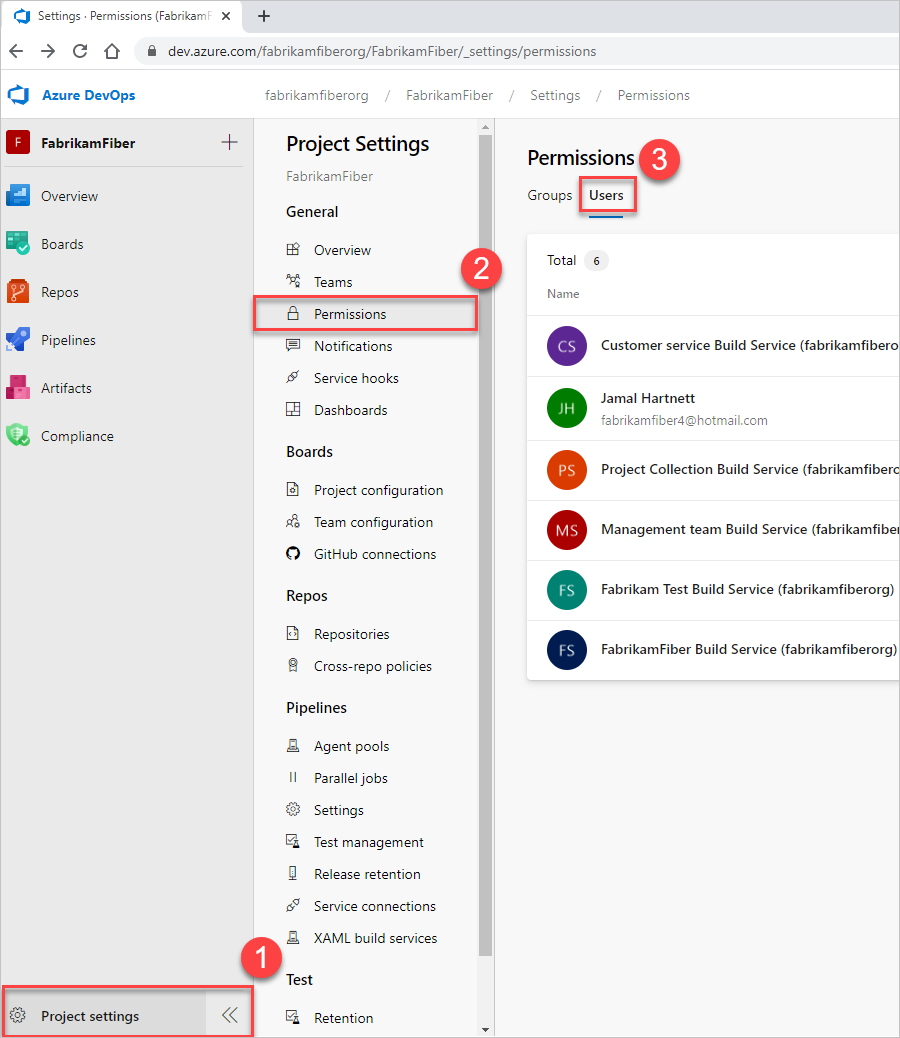The image size is (900, 1038).
Task: Open Project settings at bottom left
Action: [90, 1016]
